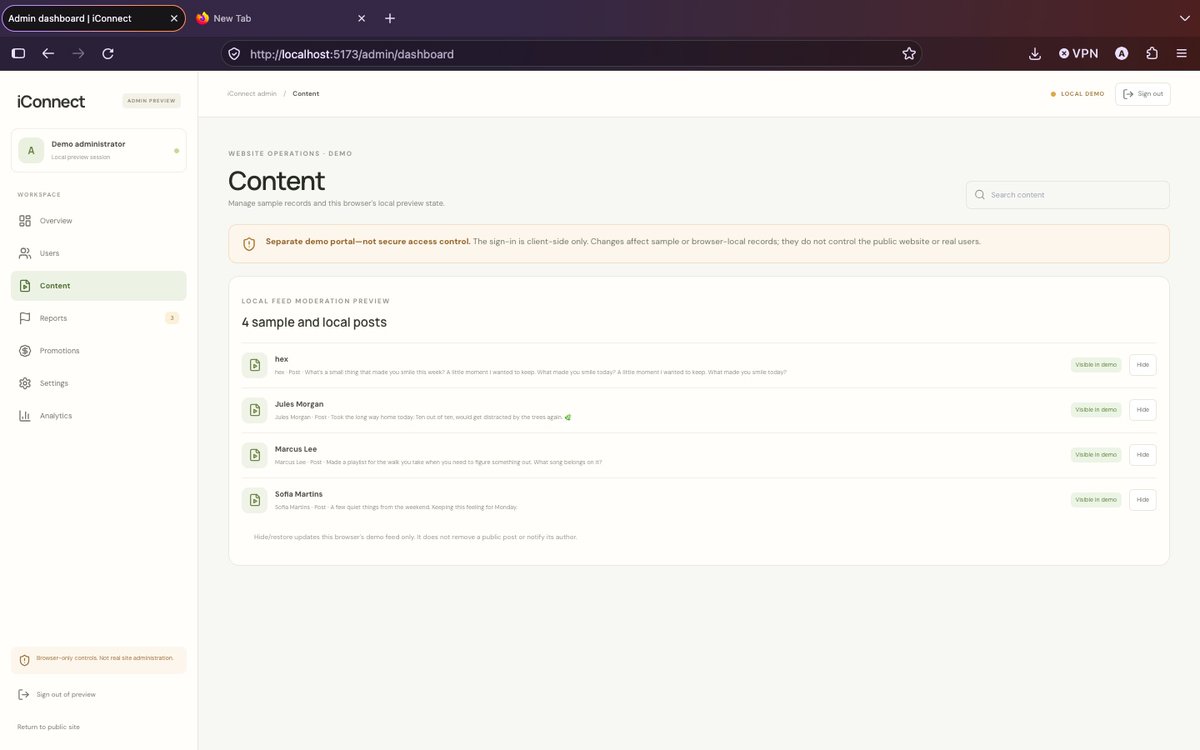Reload the page
This screenshot has height=750, width=1200.
pyautogui.click(x=108, y=54)
